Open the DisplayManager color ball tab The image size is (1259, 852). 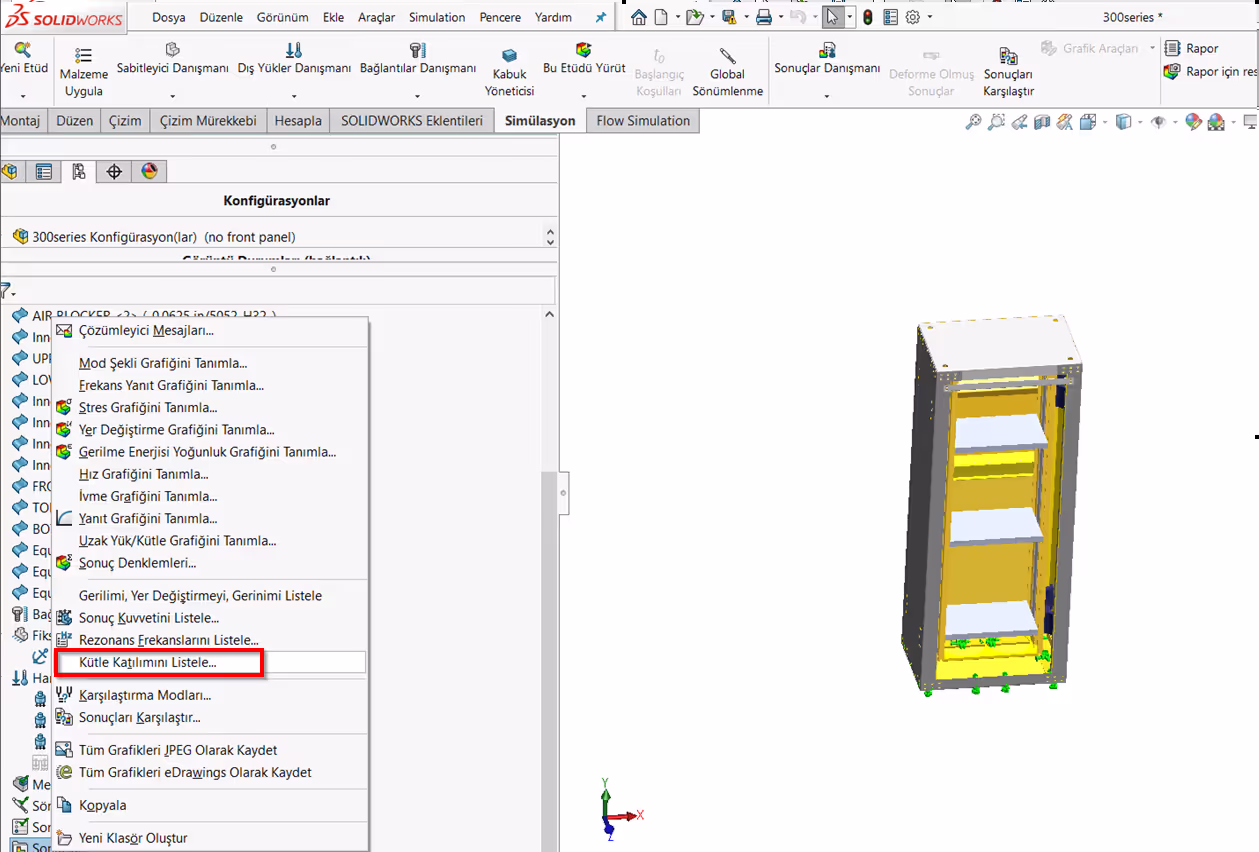[x=149, y=172]
